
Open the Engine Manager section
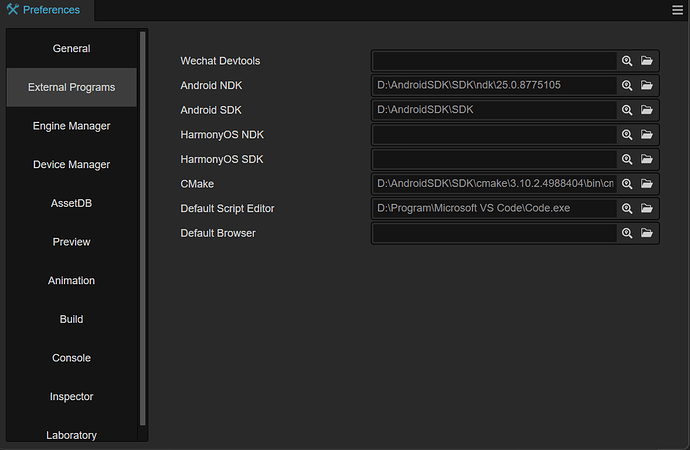[71, 126]
